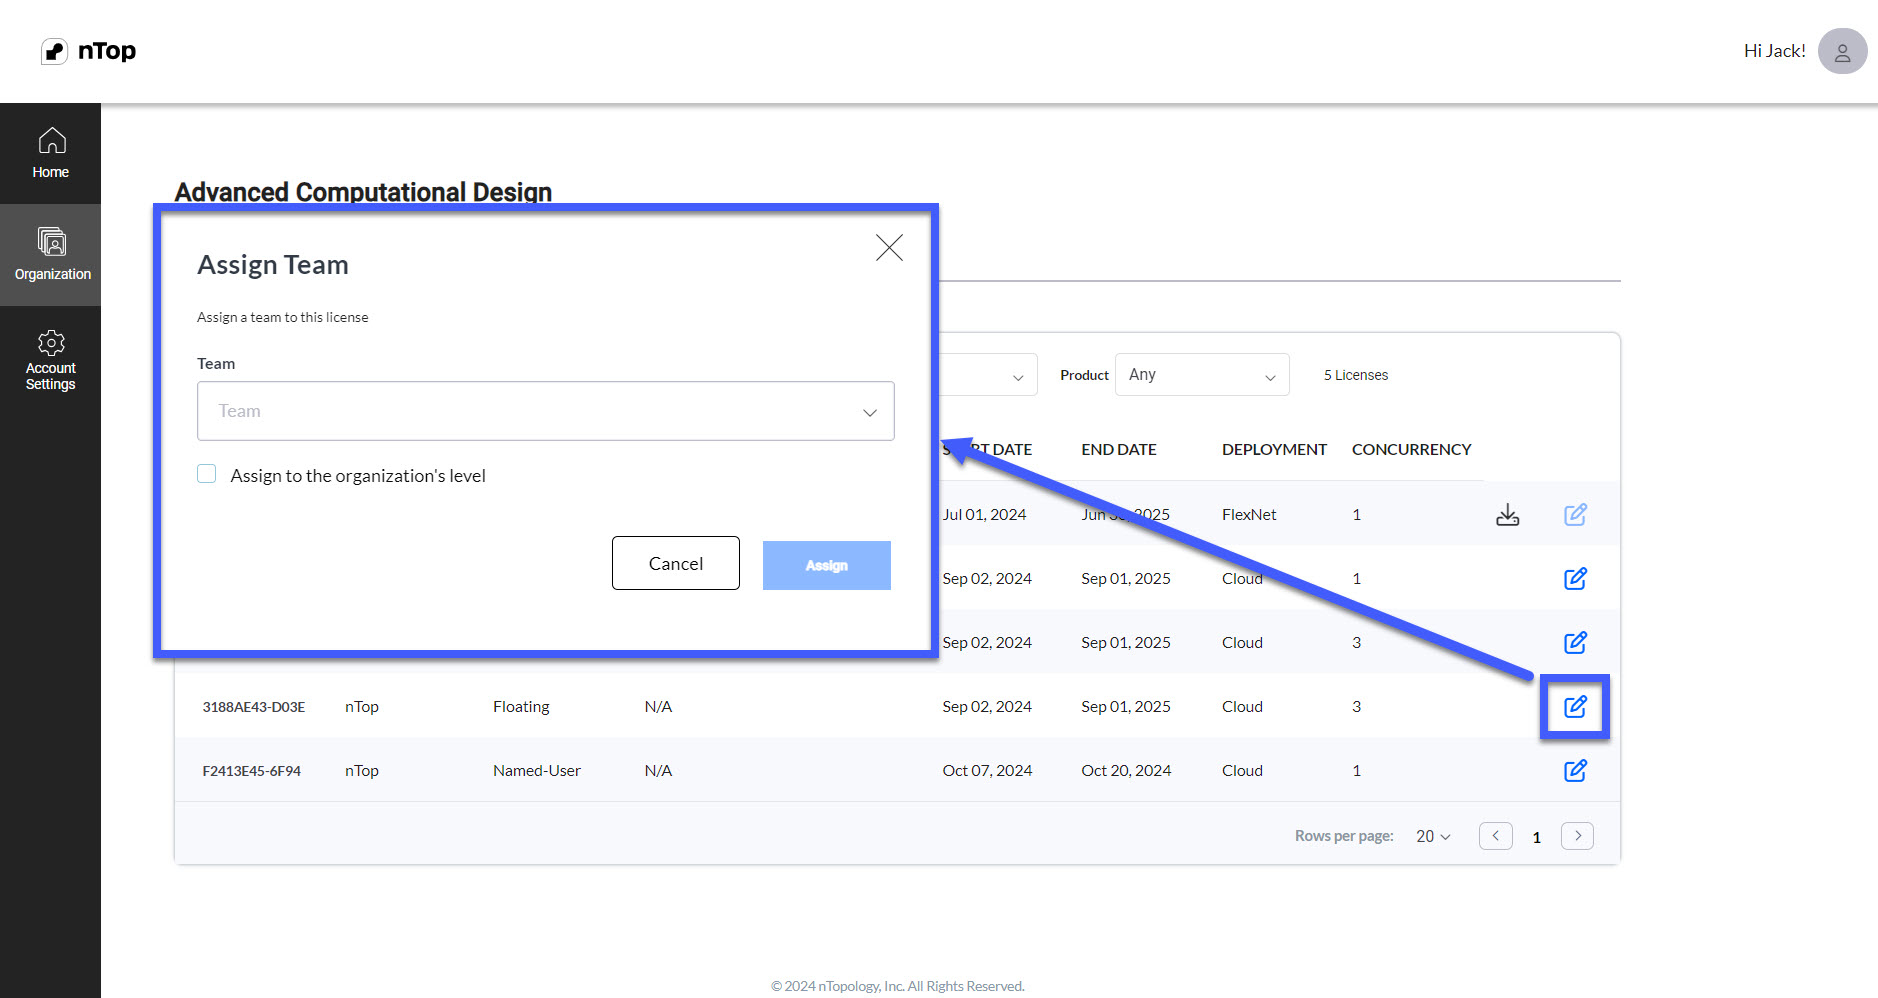The width and height of the screenshot is (1878, 998).
Task: Expand the Product Any filter dropdown
Action: click(1202, 375)
